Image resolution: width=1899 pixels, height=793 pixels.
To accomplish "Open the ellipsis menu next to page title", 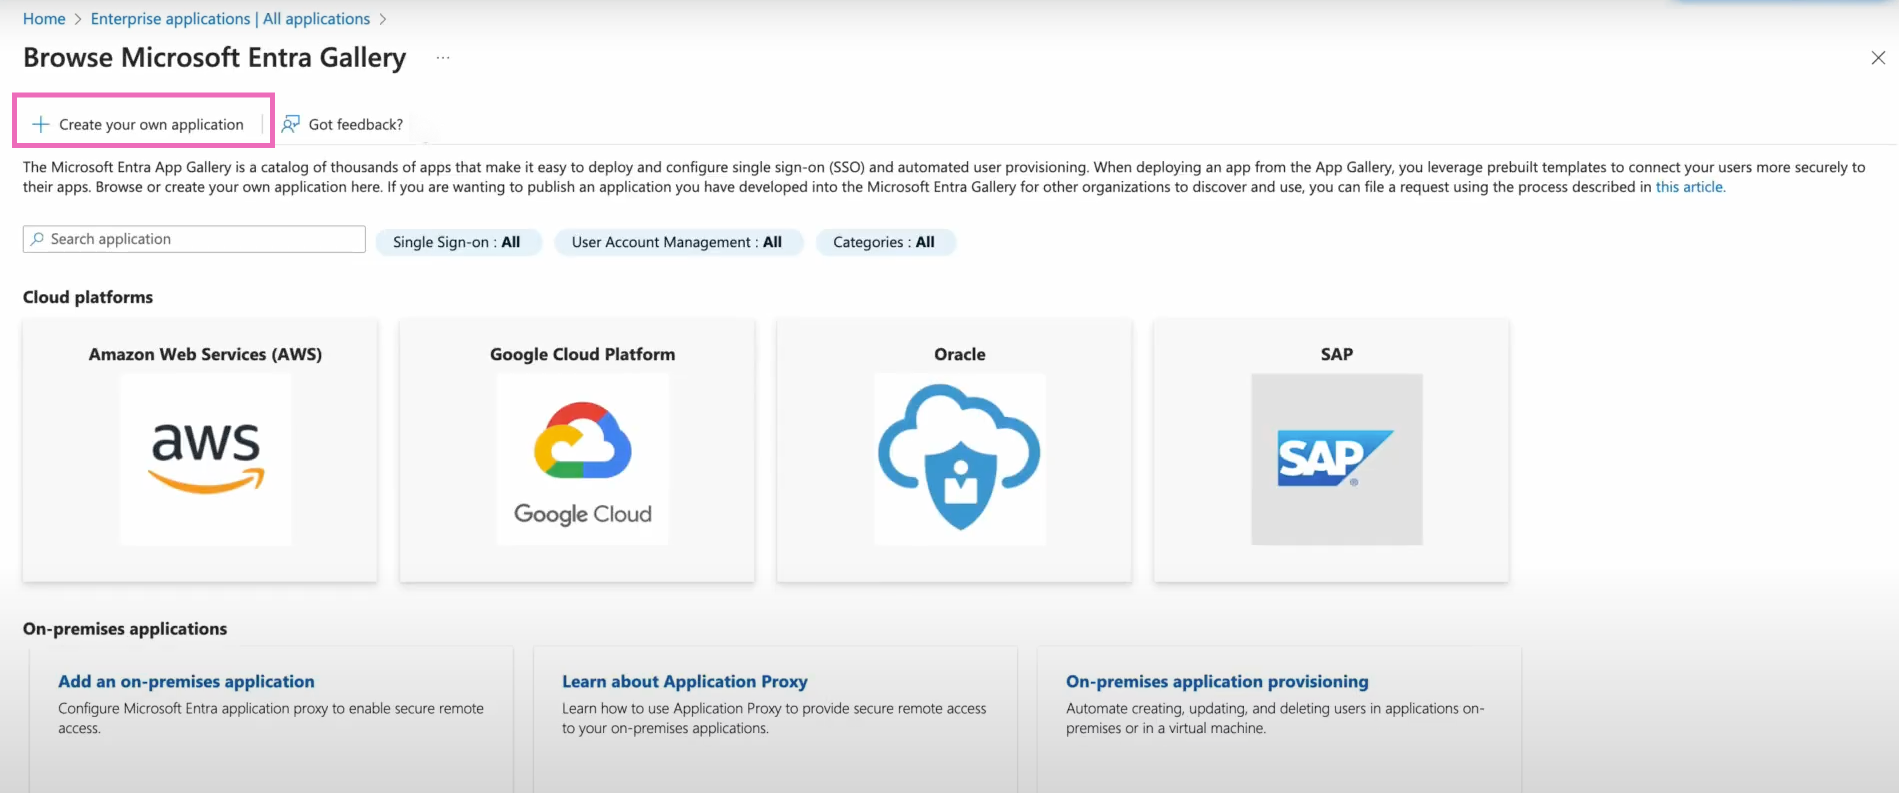I will 443,58.
